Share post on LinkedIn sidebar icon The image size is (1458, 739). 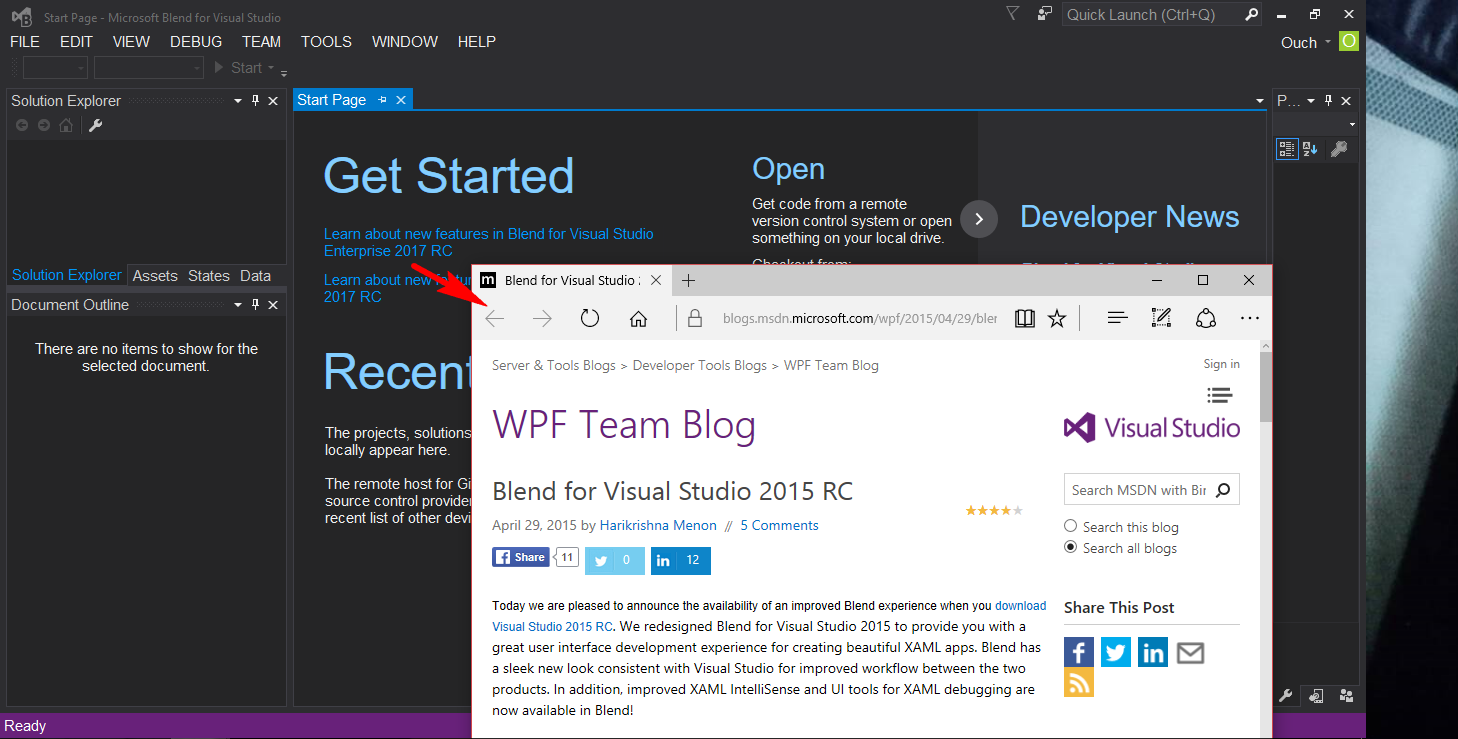click(x=1153, y=652)
